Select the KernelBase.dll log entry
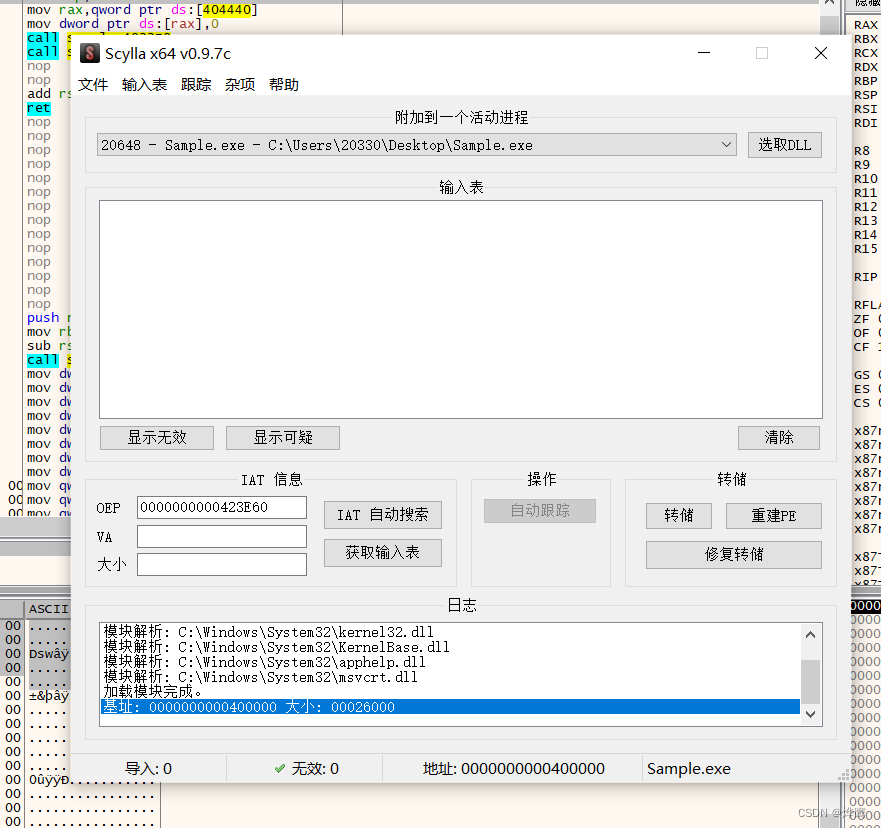The image size is (881, 828). click(x=276, y=647)
